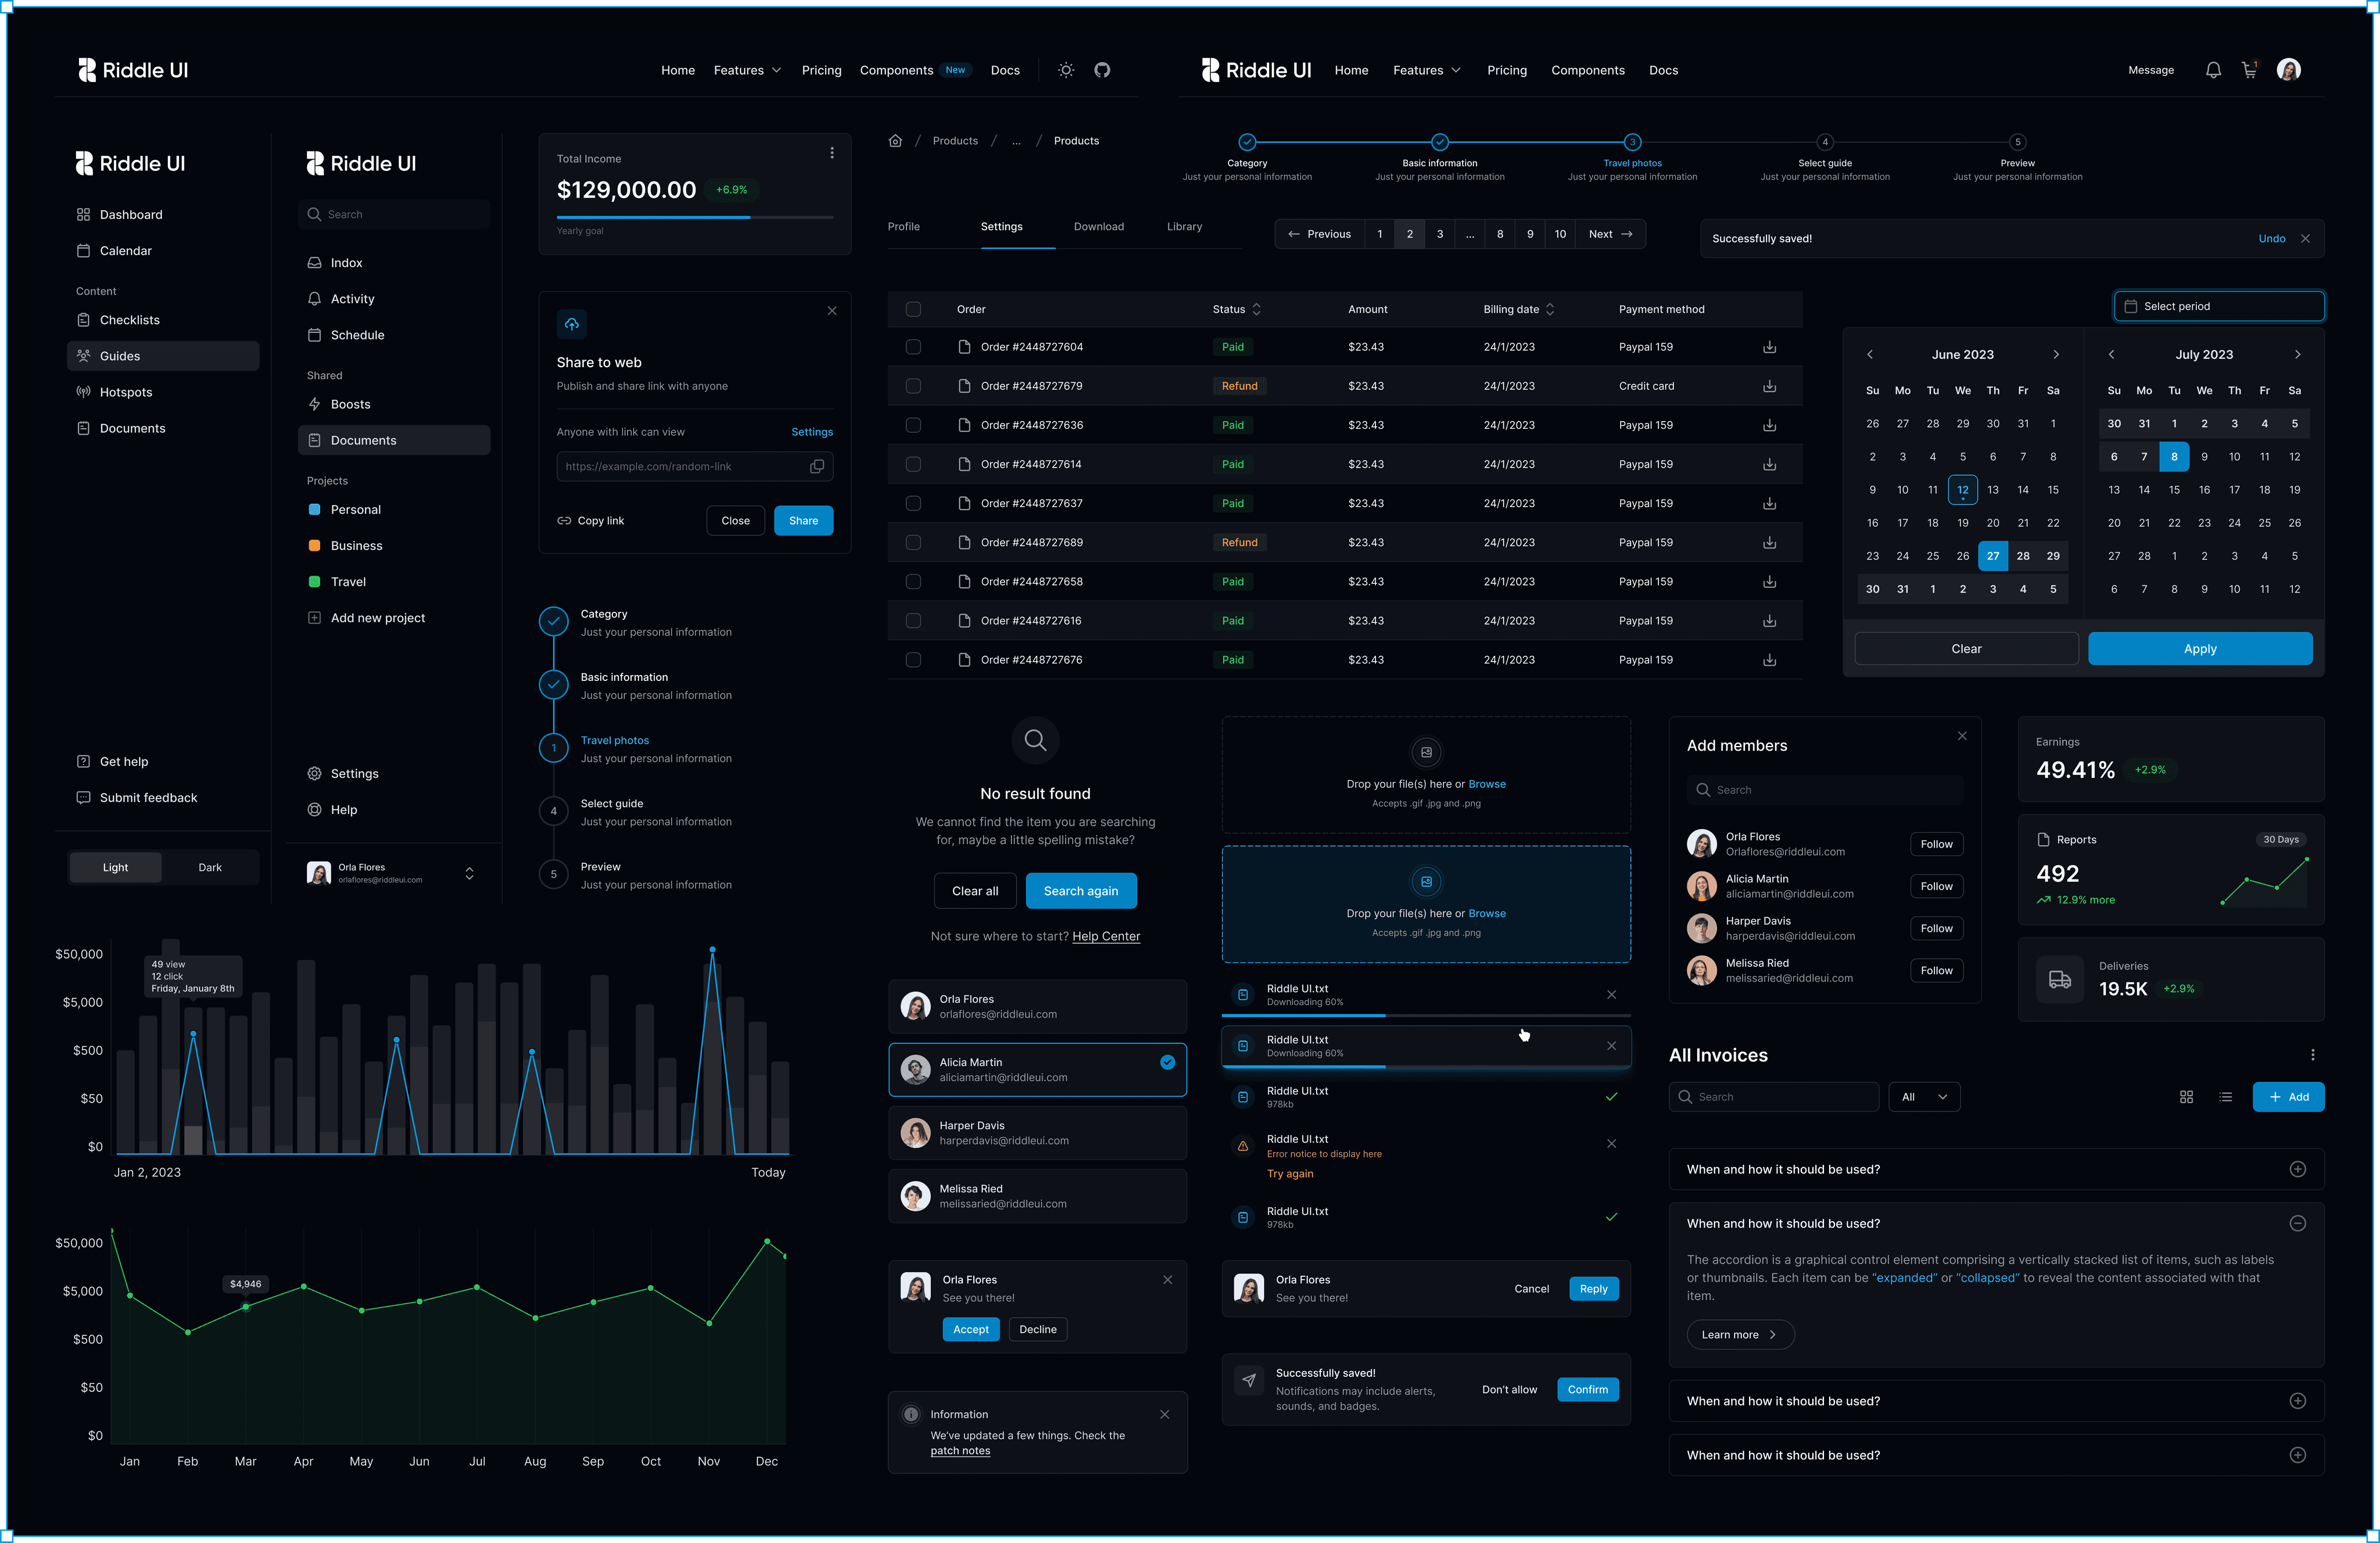Image resolution: width=2380 pixels, height=1543 pixels.
Task: Click the Yearly goal progress bar
Action: click(x=694, y=217)
